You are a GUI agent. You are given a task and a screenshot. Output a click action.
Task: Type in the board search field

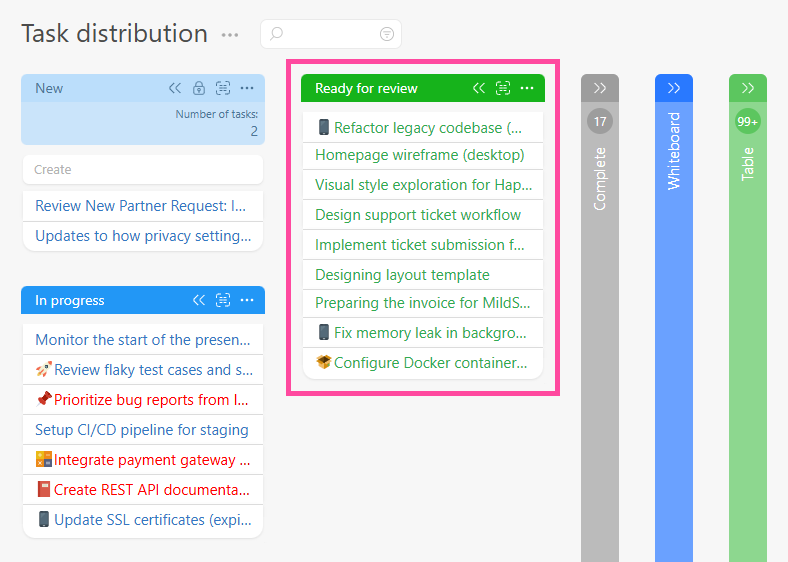(325, 34)
